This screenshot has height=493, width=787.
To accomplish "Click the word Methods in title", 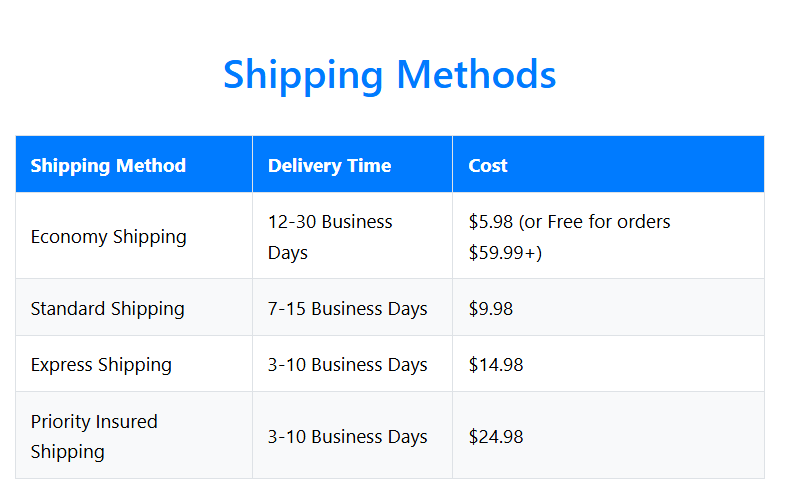I will pyautogui.click(x=476, y=75).
